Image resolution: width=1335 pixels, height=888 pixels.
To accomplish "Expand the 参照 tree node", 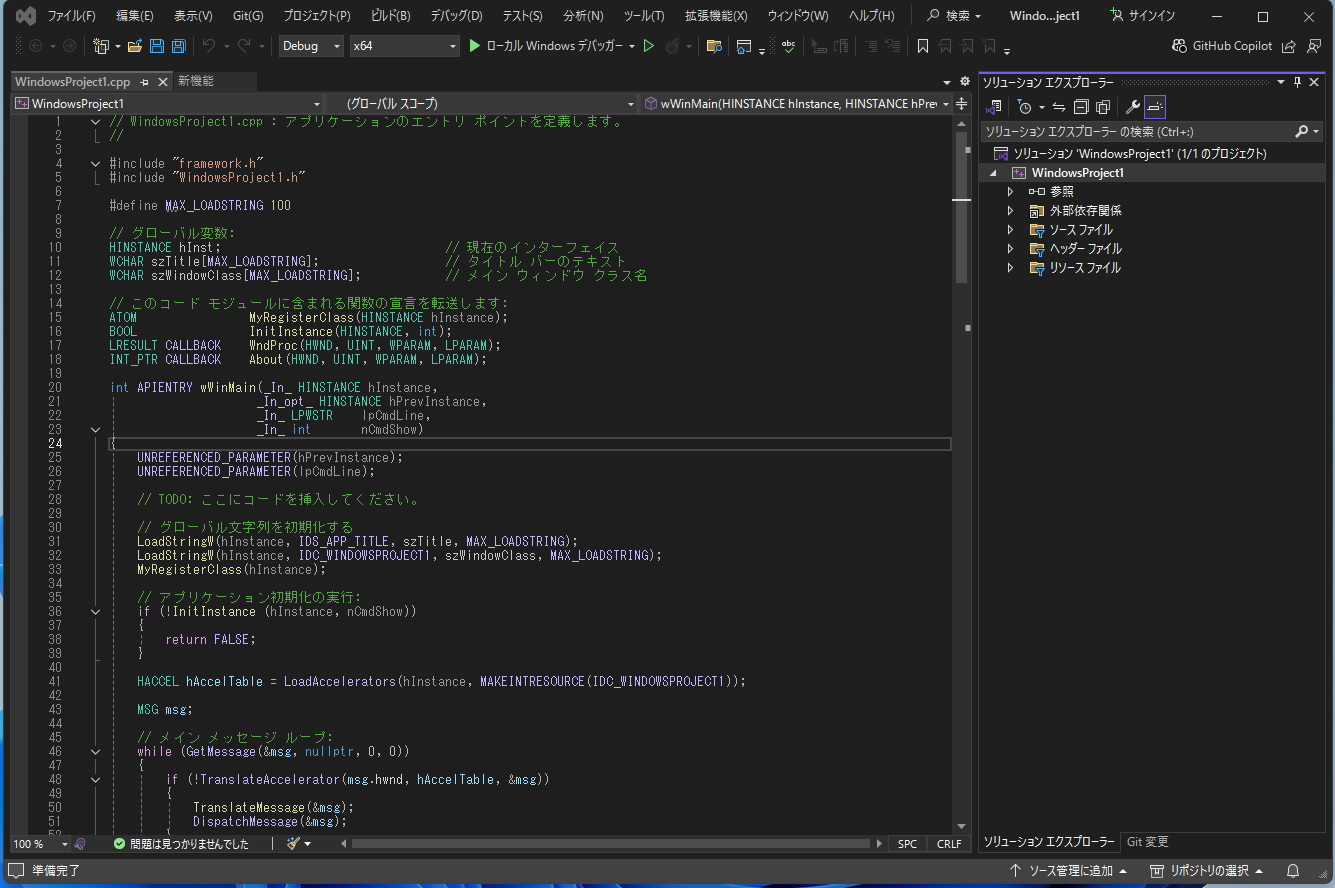I will [x=1010, y=192].
